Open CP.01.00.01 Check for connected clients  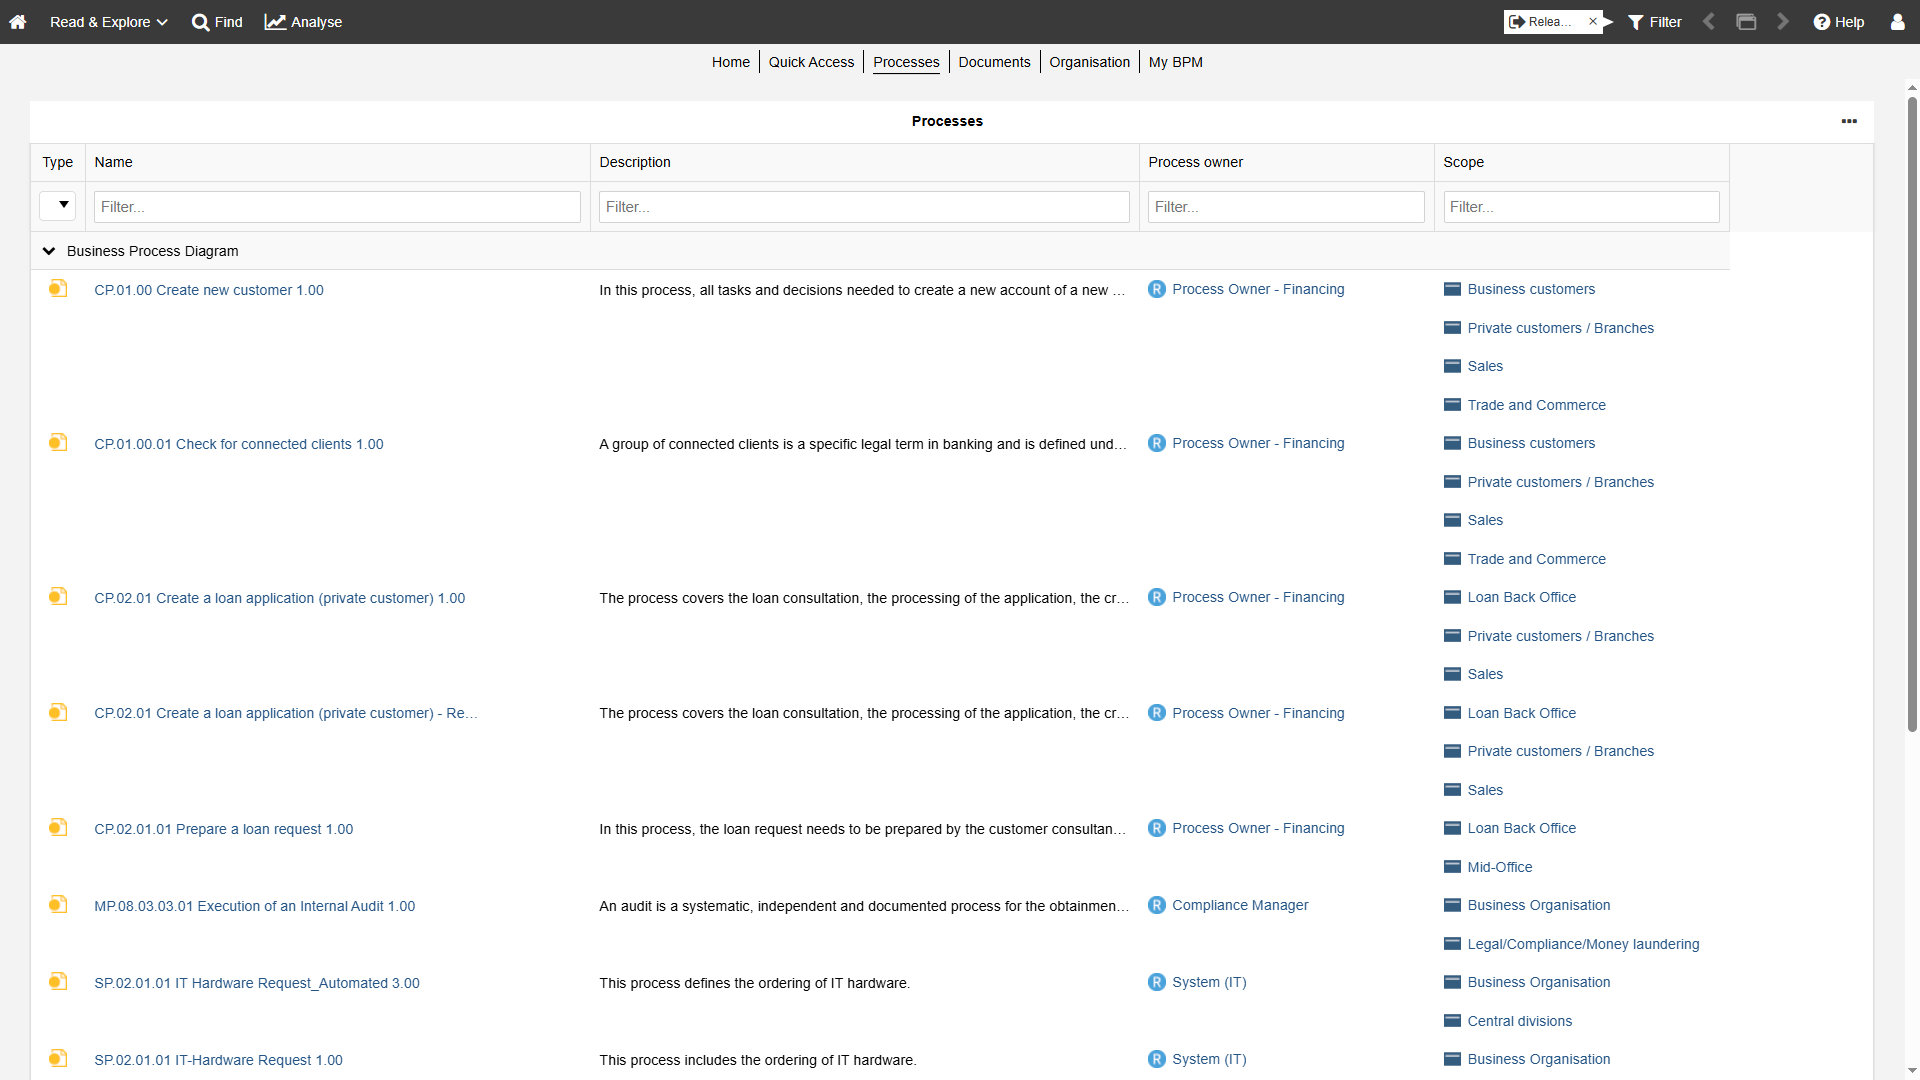point(239,444)
